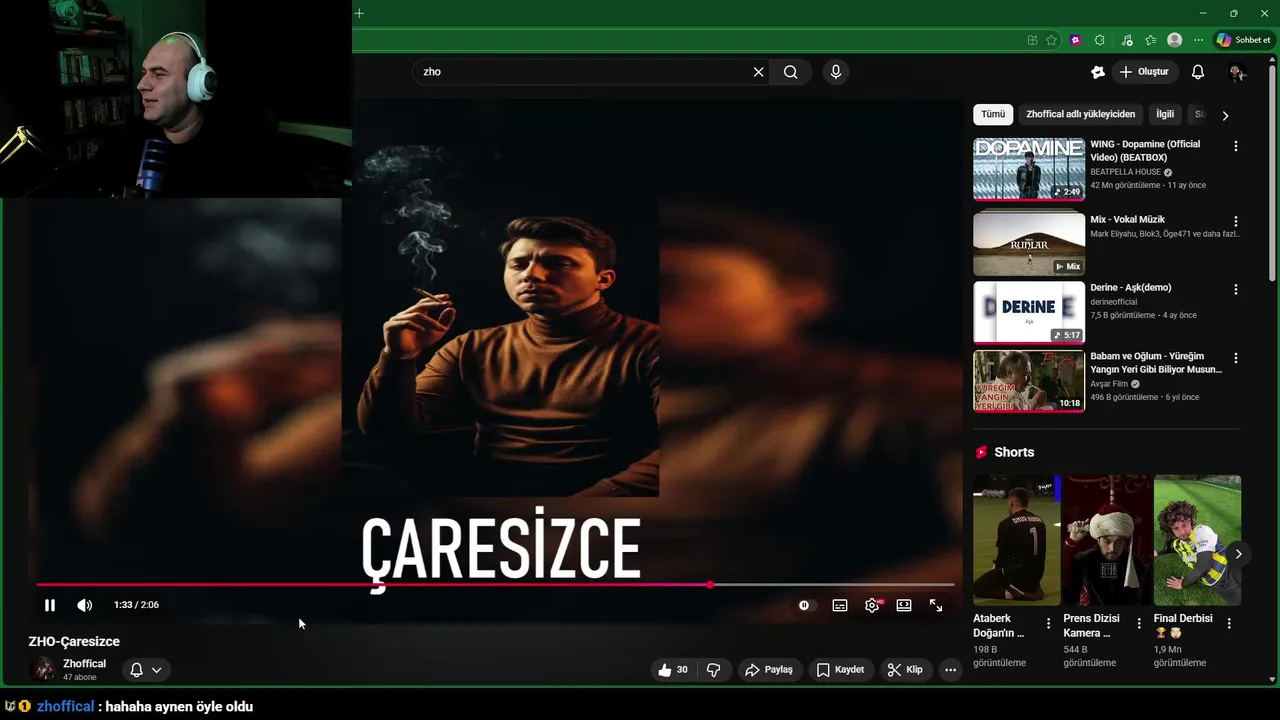Create a clip with the Klip button
Image resolution: width=1280 pixels, height=720 pixels.
pyautogui.click(x=905, y=670)
